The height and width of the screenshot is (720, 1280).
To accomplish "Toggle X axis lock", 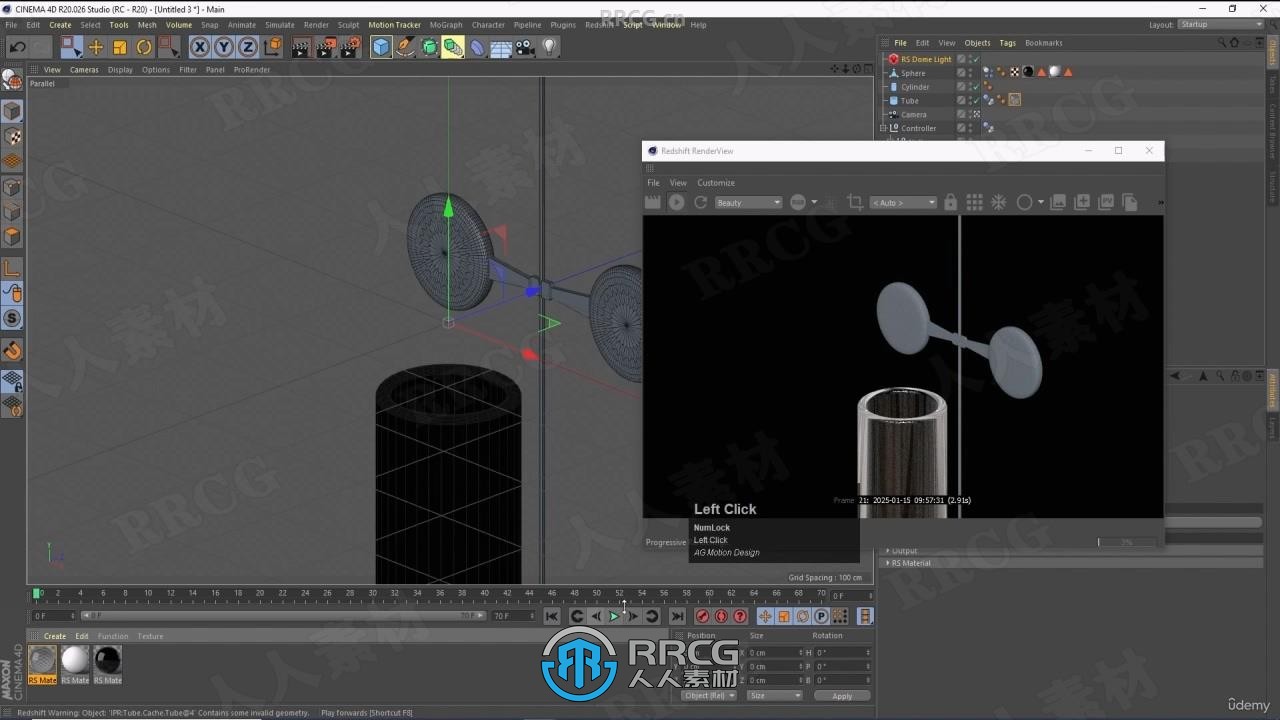I will [x=200, y=47].
